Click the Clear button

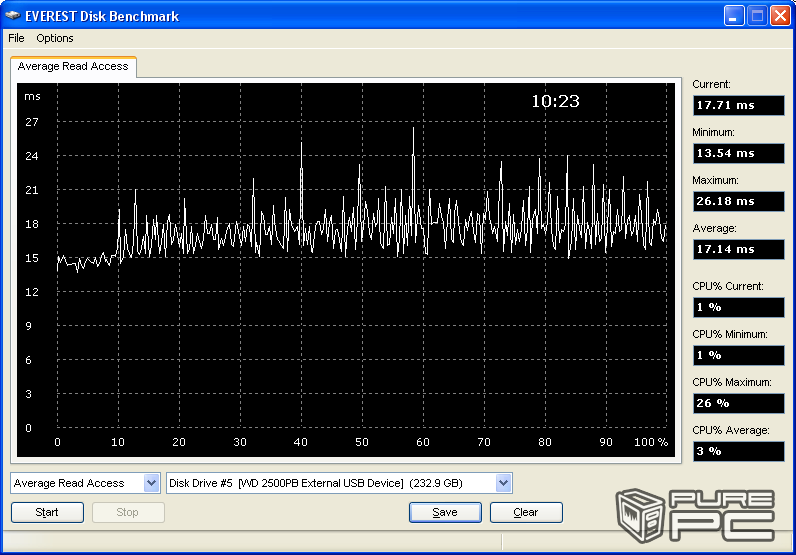tap(526, 512)
